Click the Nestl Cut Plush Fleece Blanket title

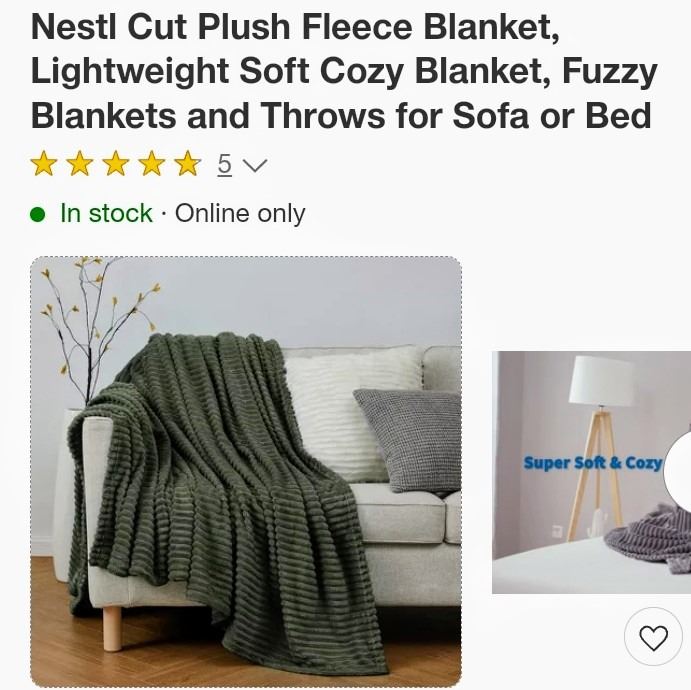(x=344, y=71)
